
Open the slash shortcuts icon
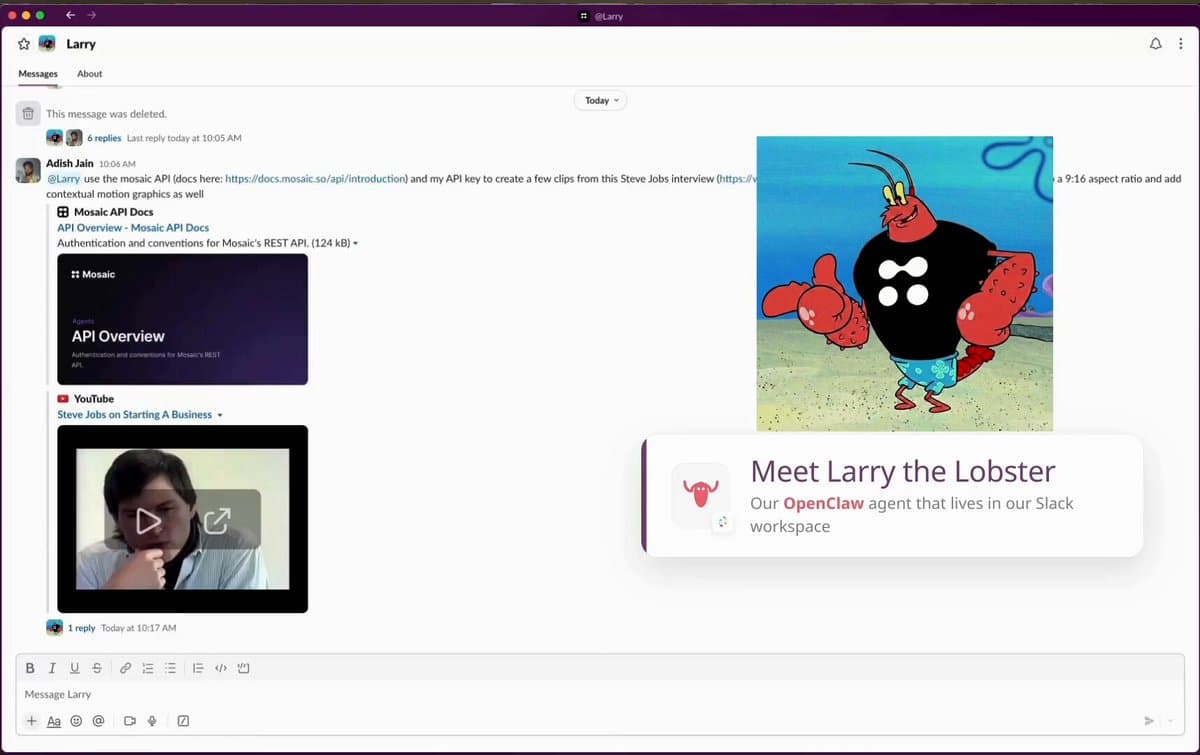point(183,721)
